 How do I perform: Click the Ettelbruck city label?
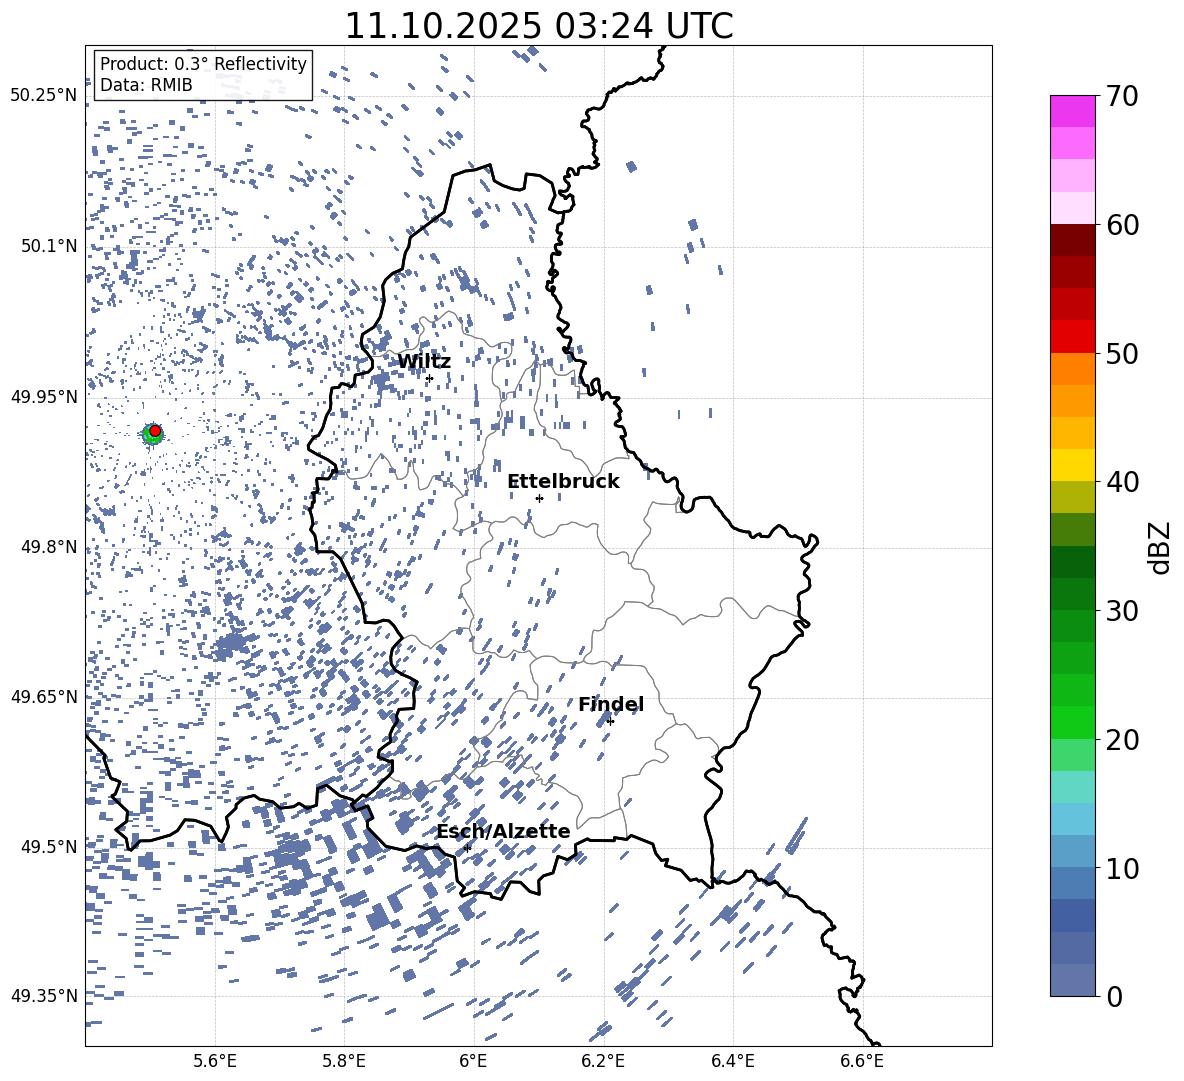(563, 481)
